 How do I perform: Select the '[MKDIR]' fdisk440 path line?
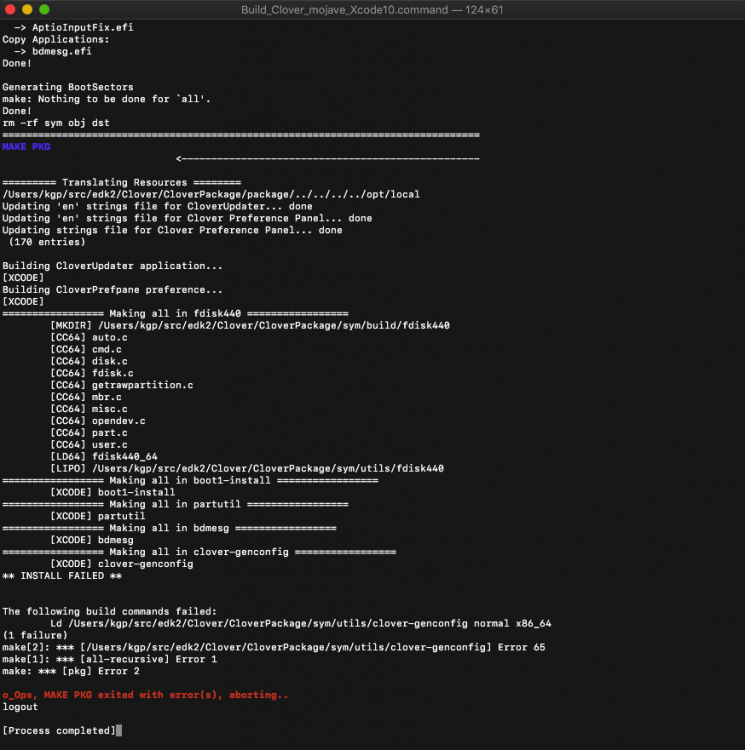tap(250, 326)
